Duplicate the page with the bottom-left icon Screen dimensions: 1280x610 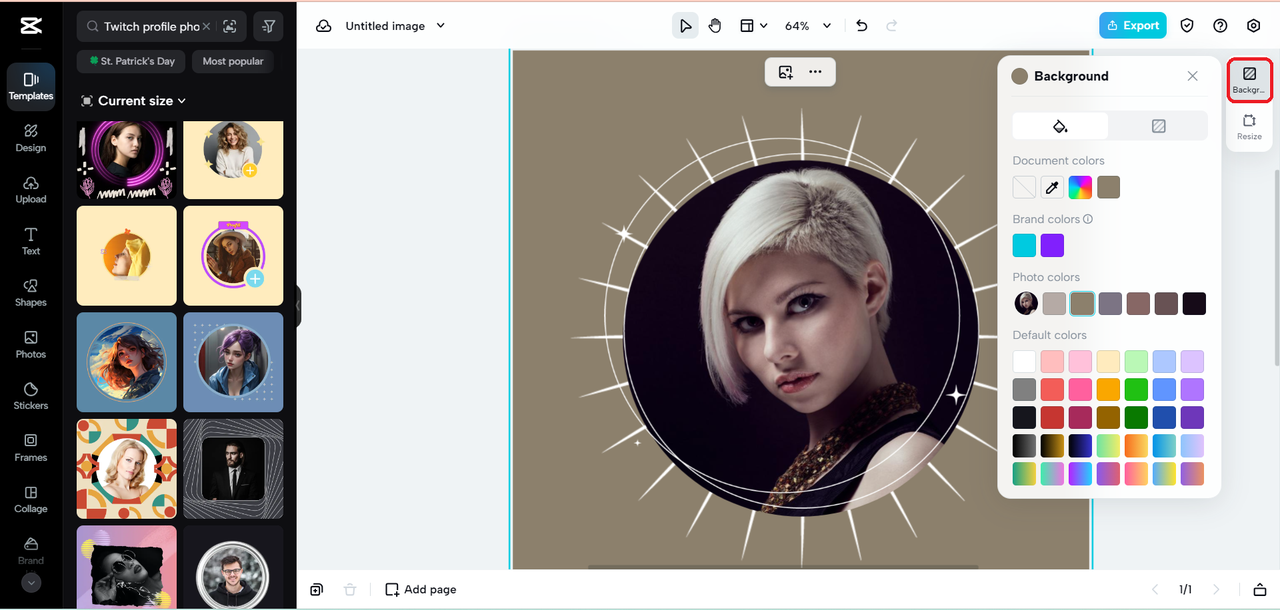pos(316,590)
